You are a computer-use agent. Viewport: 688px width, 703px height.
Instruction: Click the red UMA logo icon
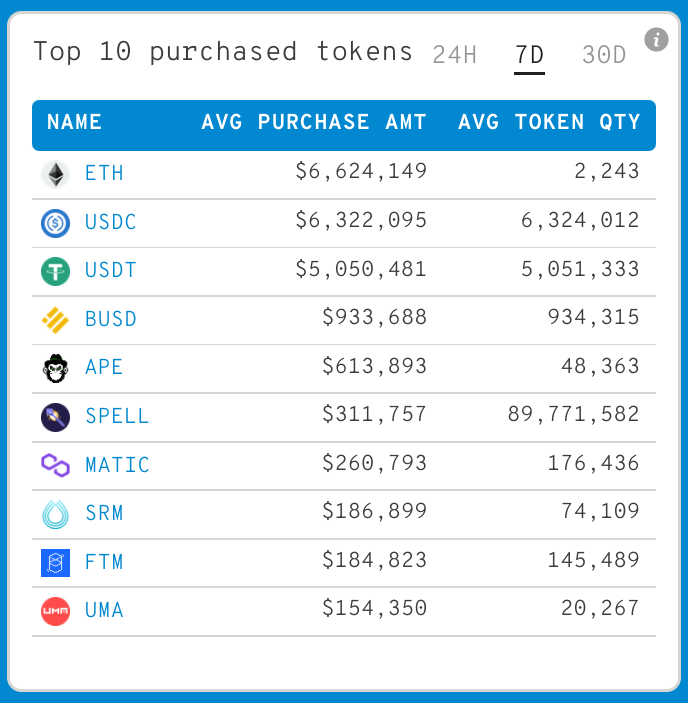click(x=55, y=611)
